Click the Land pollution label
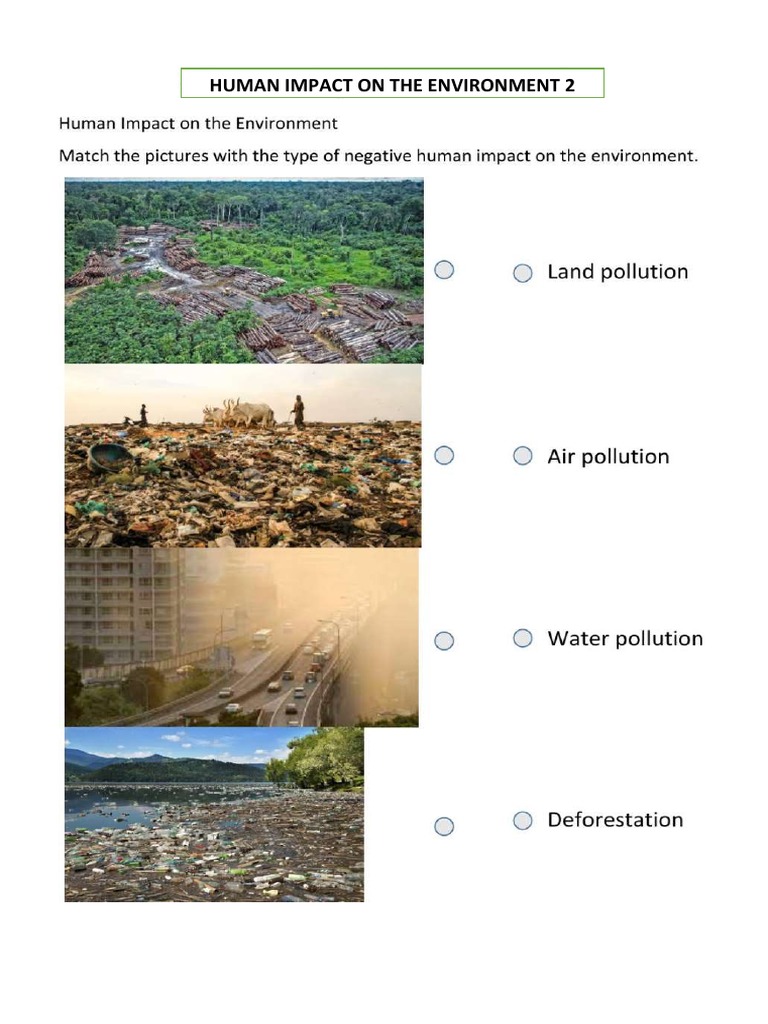This screenshot has height=1024, width=768. [617, 272]
